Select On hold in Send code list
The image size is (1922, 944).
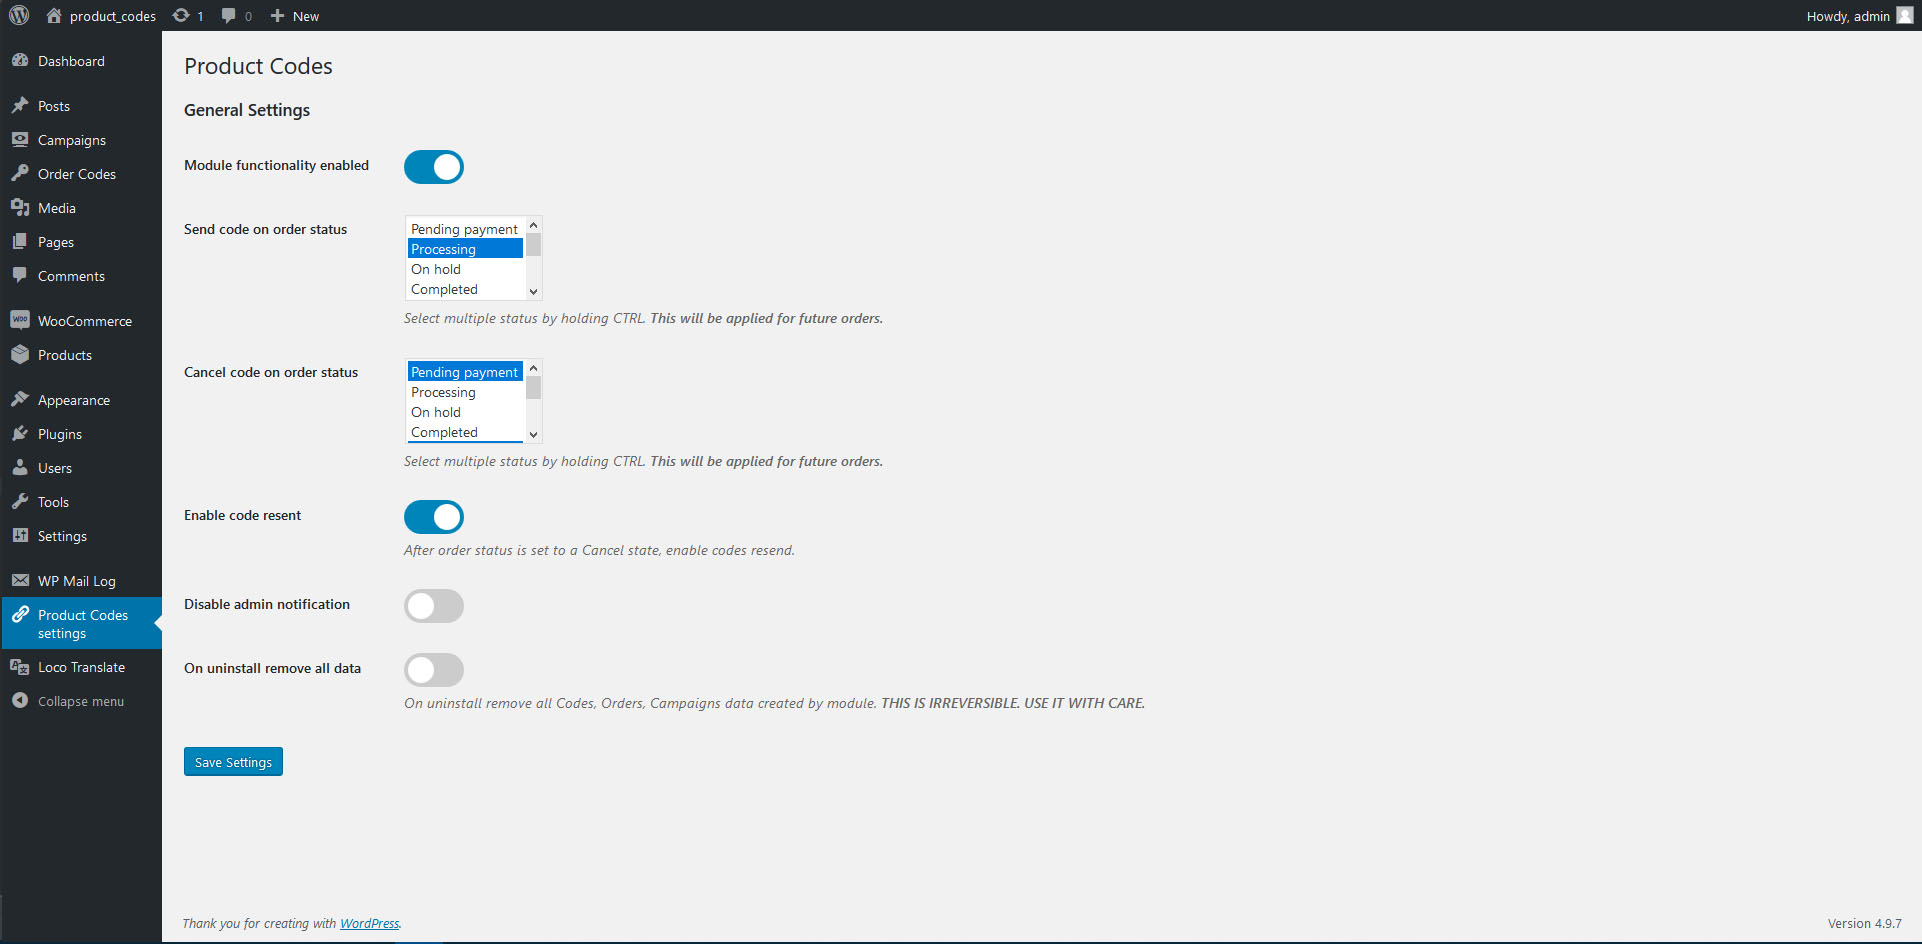pyautogui.click(x=465, y=269)
